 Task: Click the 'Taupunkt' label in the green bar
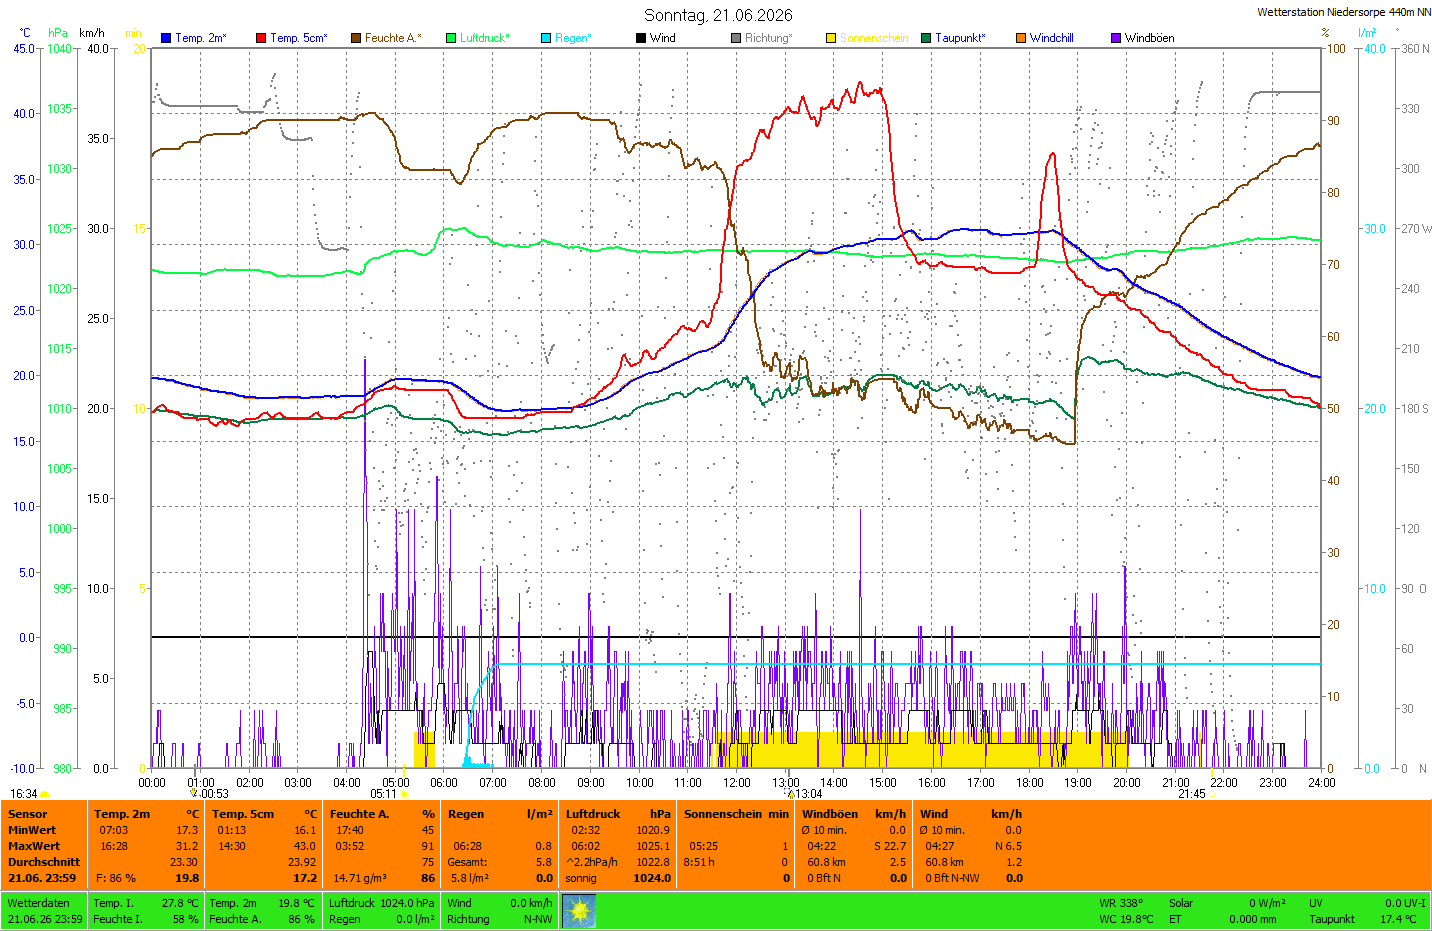point(1332,919)
